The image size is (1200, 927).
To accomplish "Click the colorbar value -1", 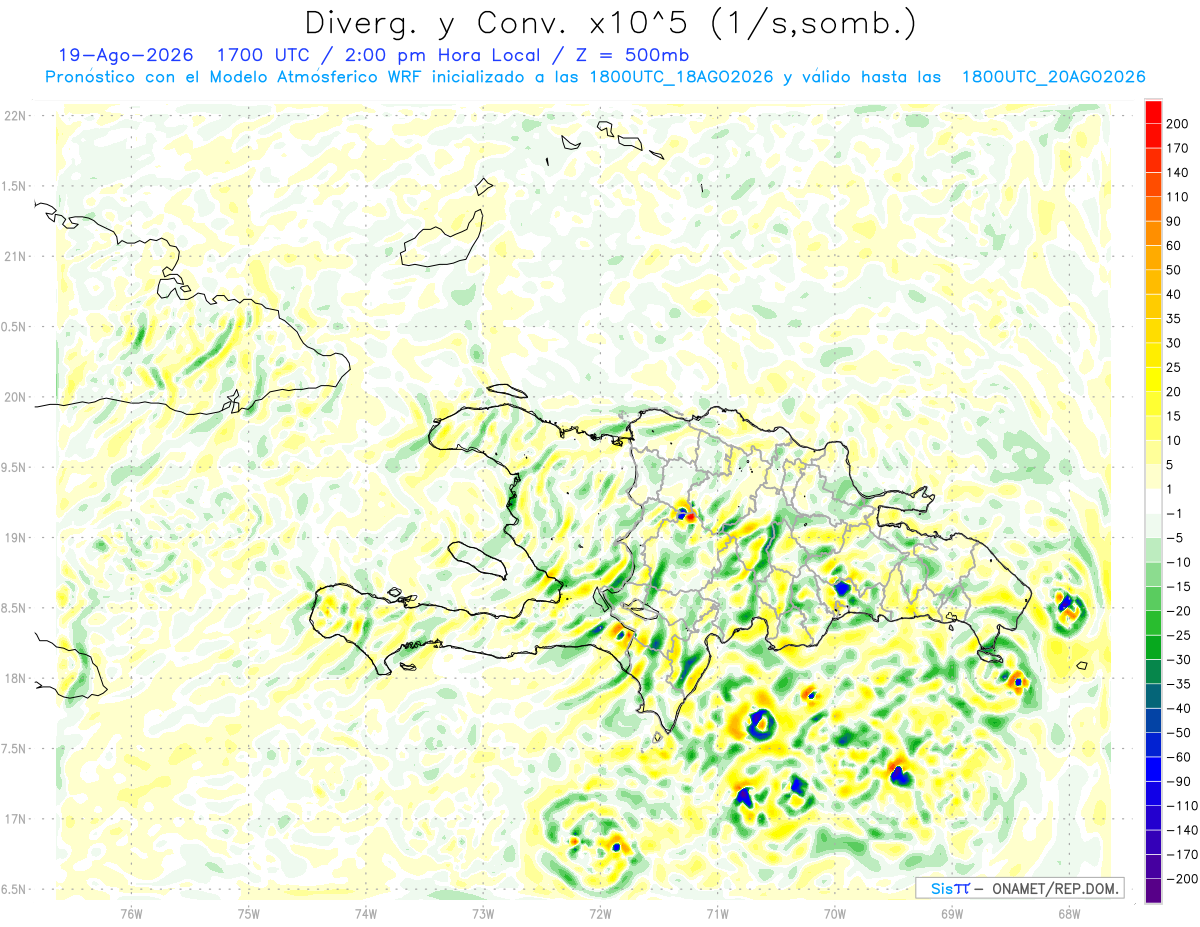I will [x=1176, y=514].
